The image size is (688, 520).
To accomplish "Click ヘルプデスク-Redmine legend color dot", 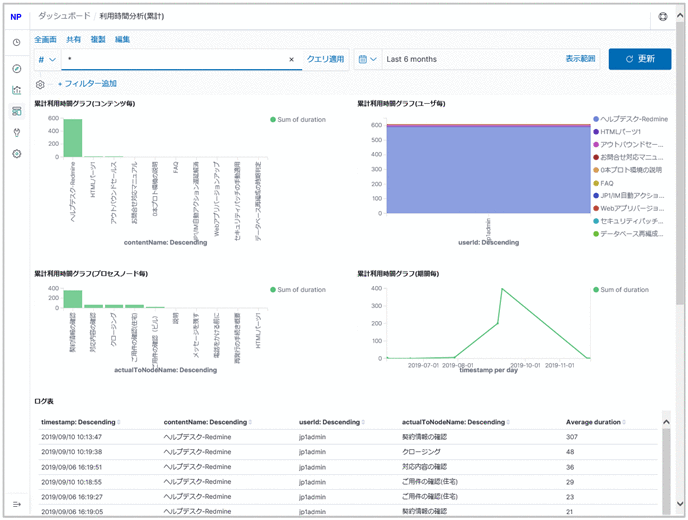I will [595, 119].
